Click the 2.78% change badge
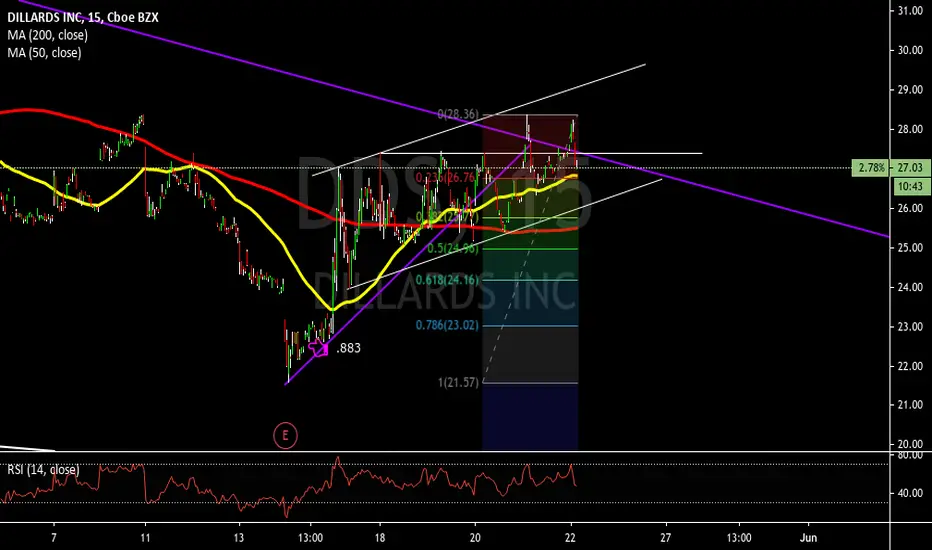 [871, 168]
